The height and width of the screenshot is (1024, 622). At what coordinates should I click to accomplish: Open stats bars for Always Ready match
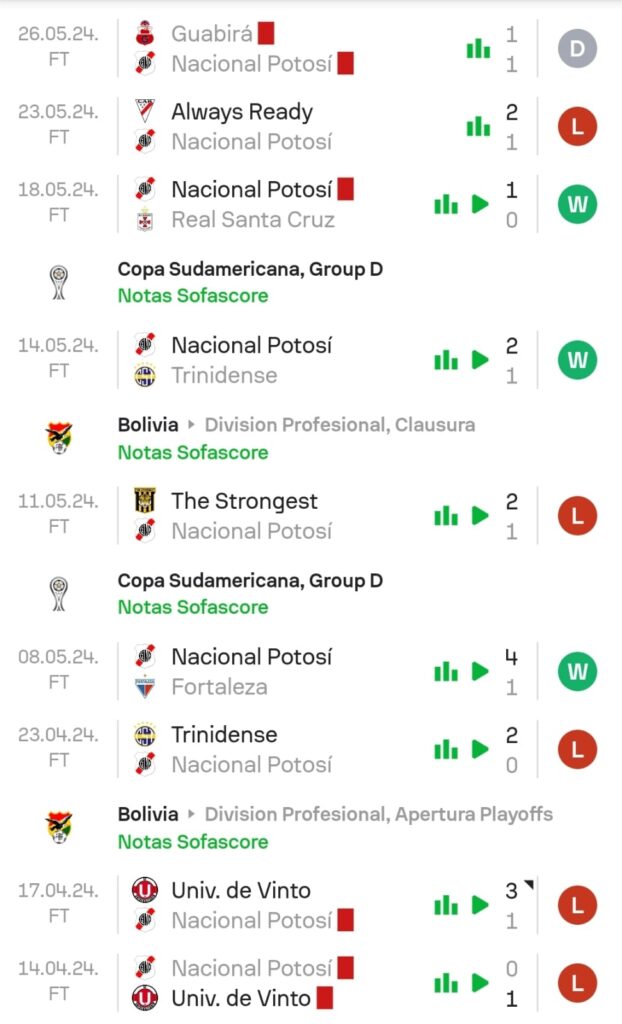[478, 126]
